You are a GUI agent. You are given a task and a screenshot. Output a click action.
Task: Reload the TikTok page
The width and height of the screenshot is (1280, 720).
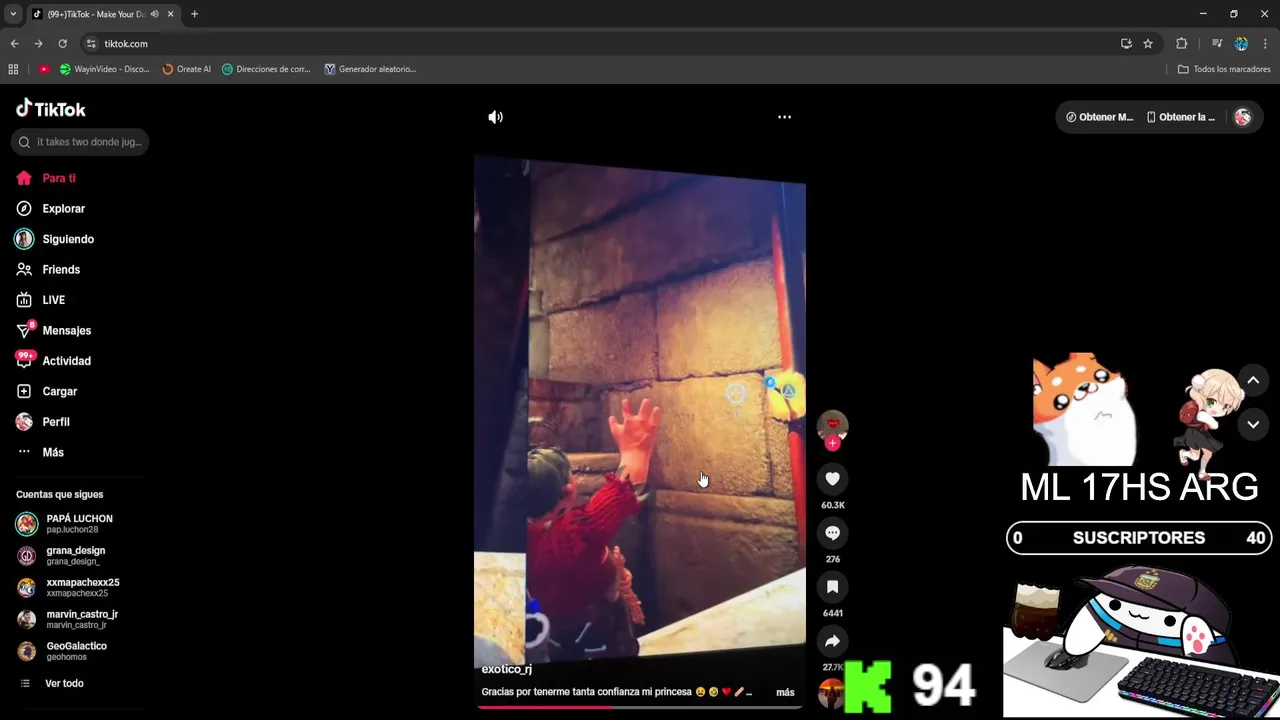click(62, 44)
